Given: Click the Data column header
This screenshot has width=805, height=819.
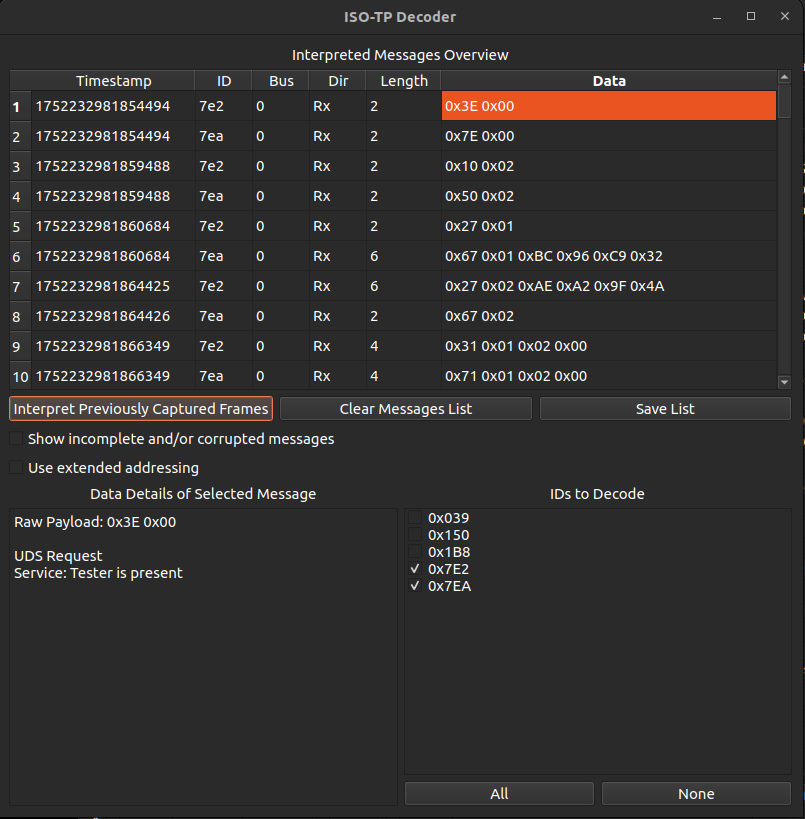Looking at the screenshot, I should coord(608,81).
